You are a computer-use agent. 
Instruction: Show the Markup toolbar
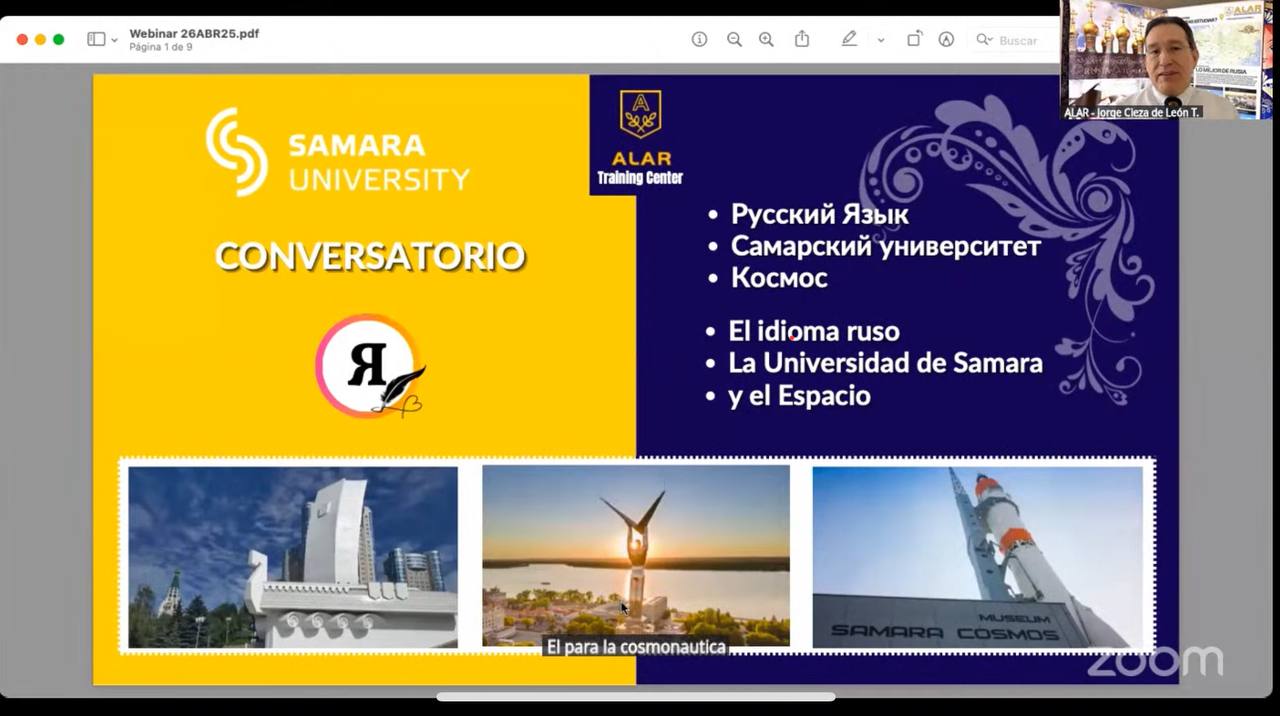(x=946, y=39)
